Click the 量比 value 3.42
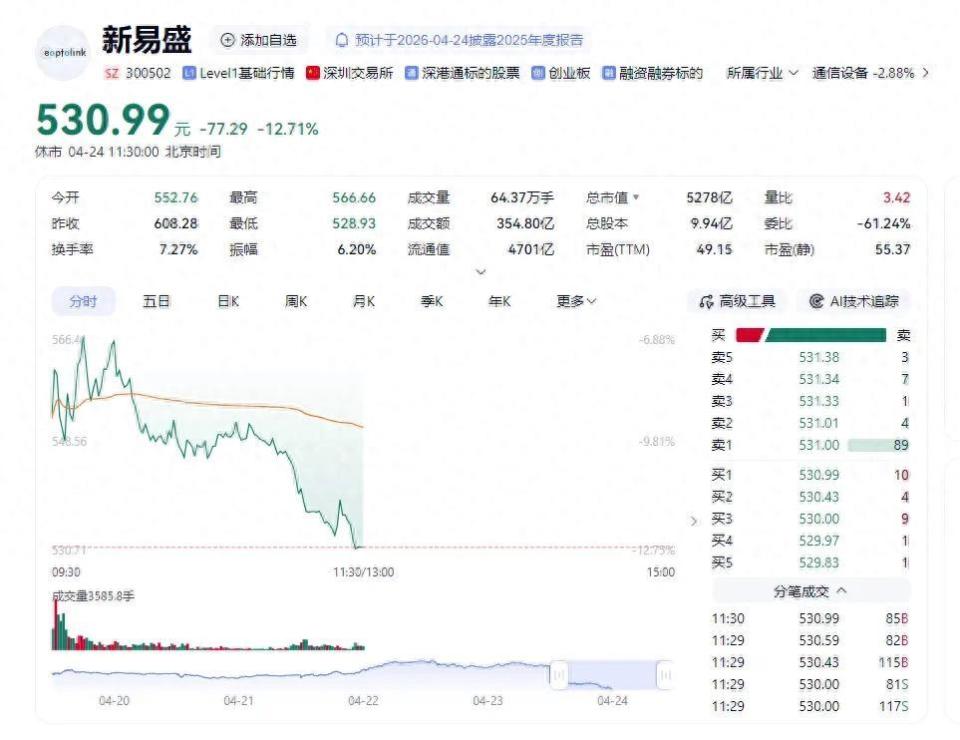 pyautogui.click(x=896, y=198)
